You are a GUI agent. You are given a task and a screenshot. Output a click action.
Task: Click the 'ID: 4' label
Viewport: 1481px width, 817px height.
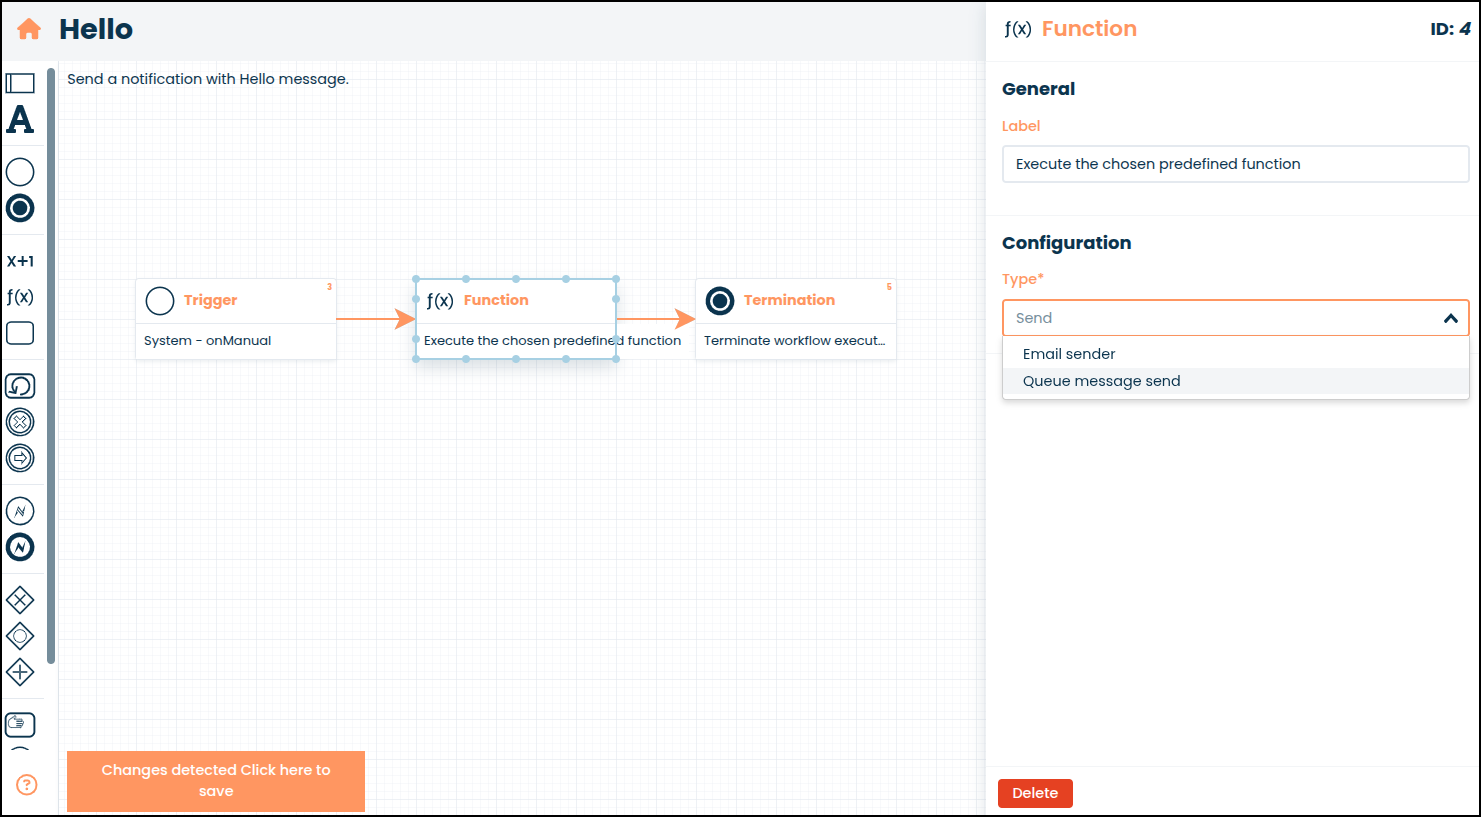(1450, 29)
